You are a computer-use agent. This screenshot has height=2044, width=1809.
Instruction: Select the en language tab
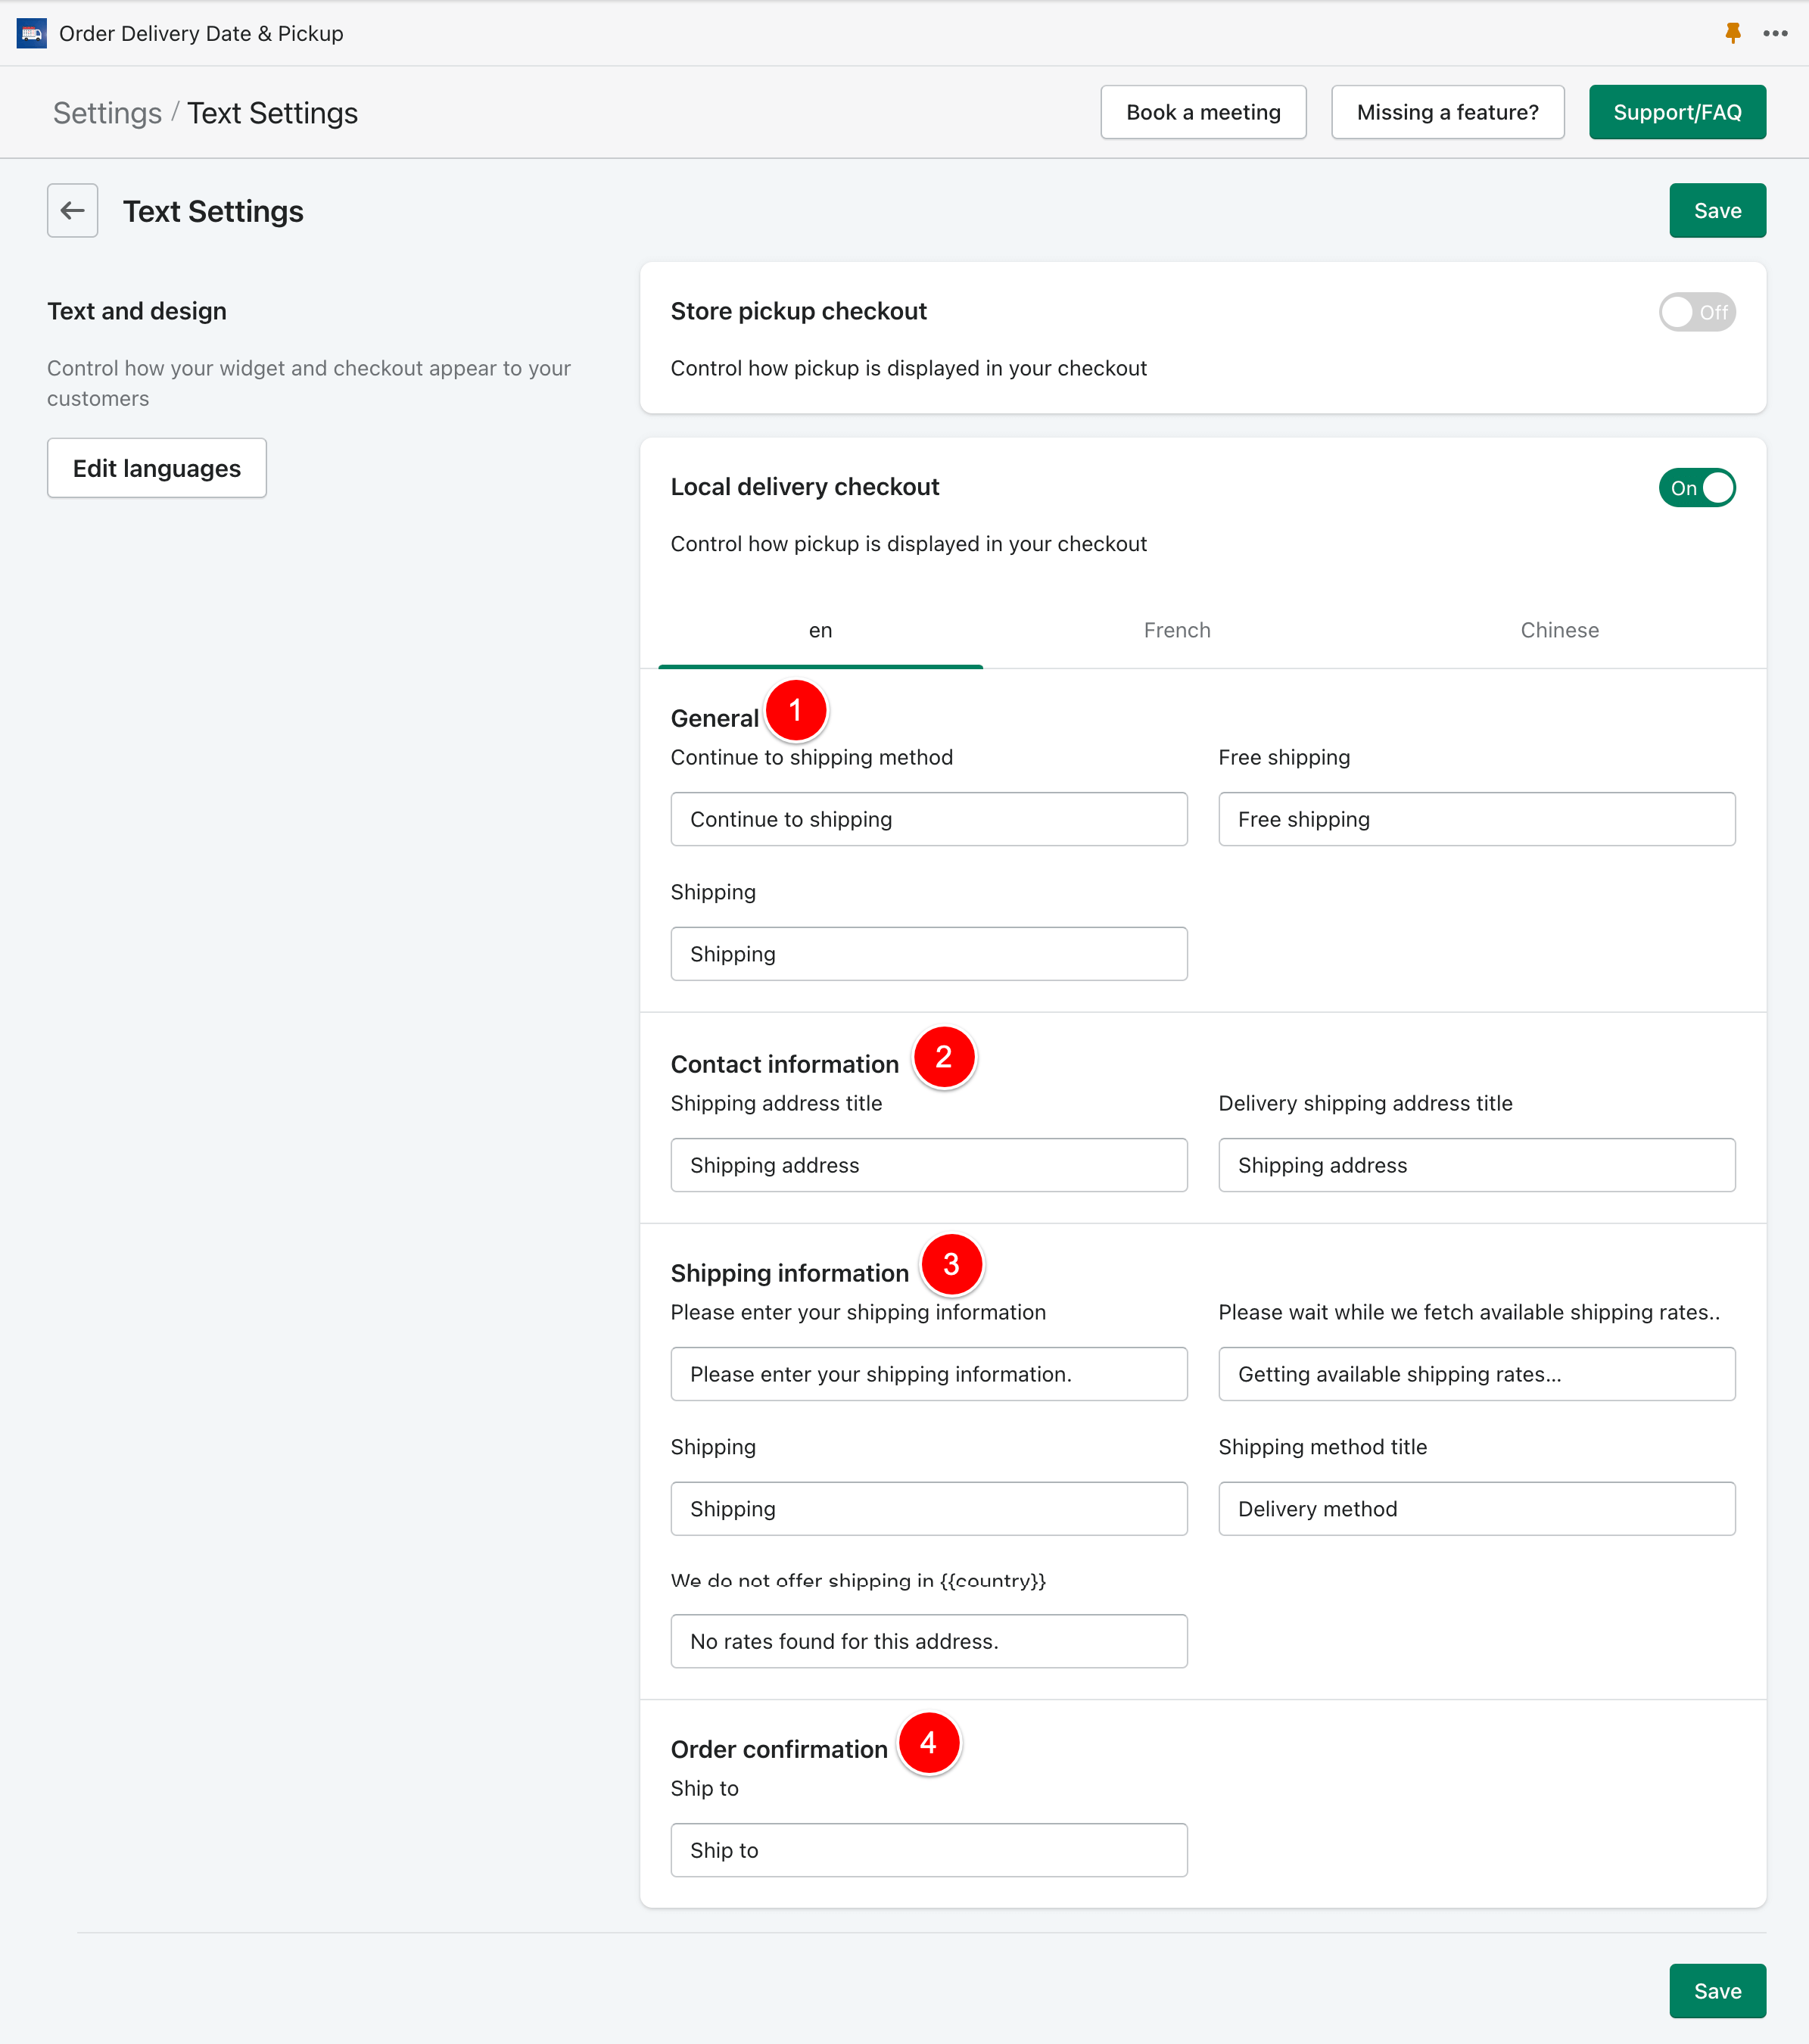tap(820, 630)
